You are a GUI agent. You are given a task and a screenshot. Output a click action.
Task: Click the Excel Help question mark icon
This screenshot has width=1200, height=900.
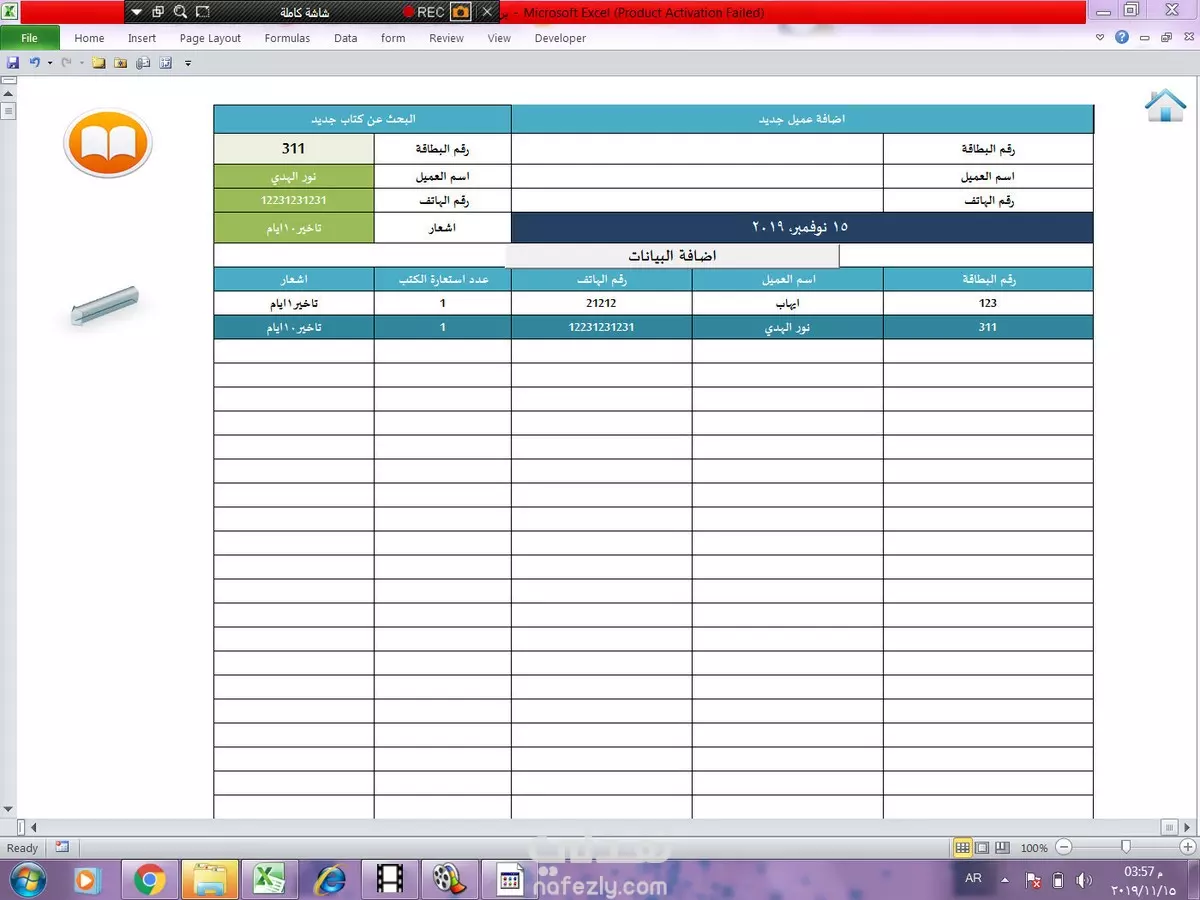pos(1122,37)
